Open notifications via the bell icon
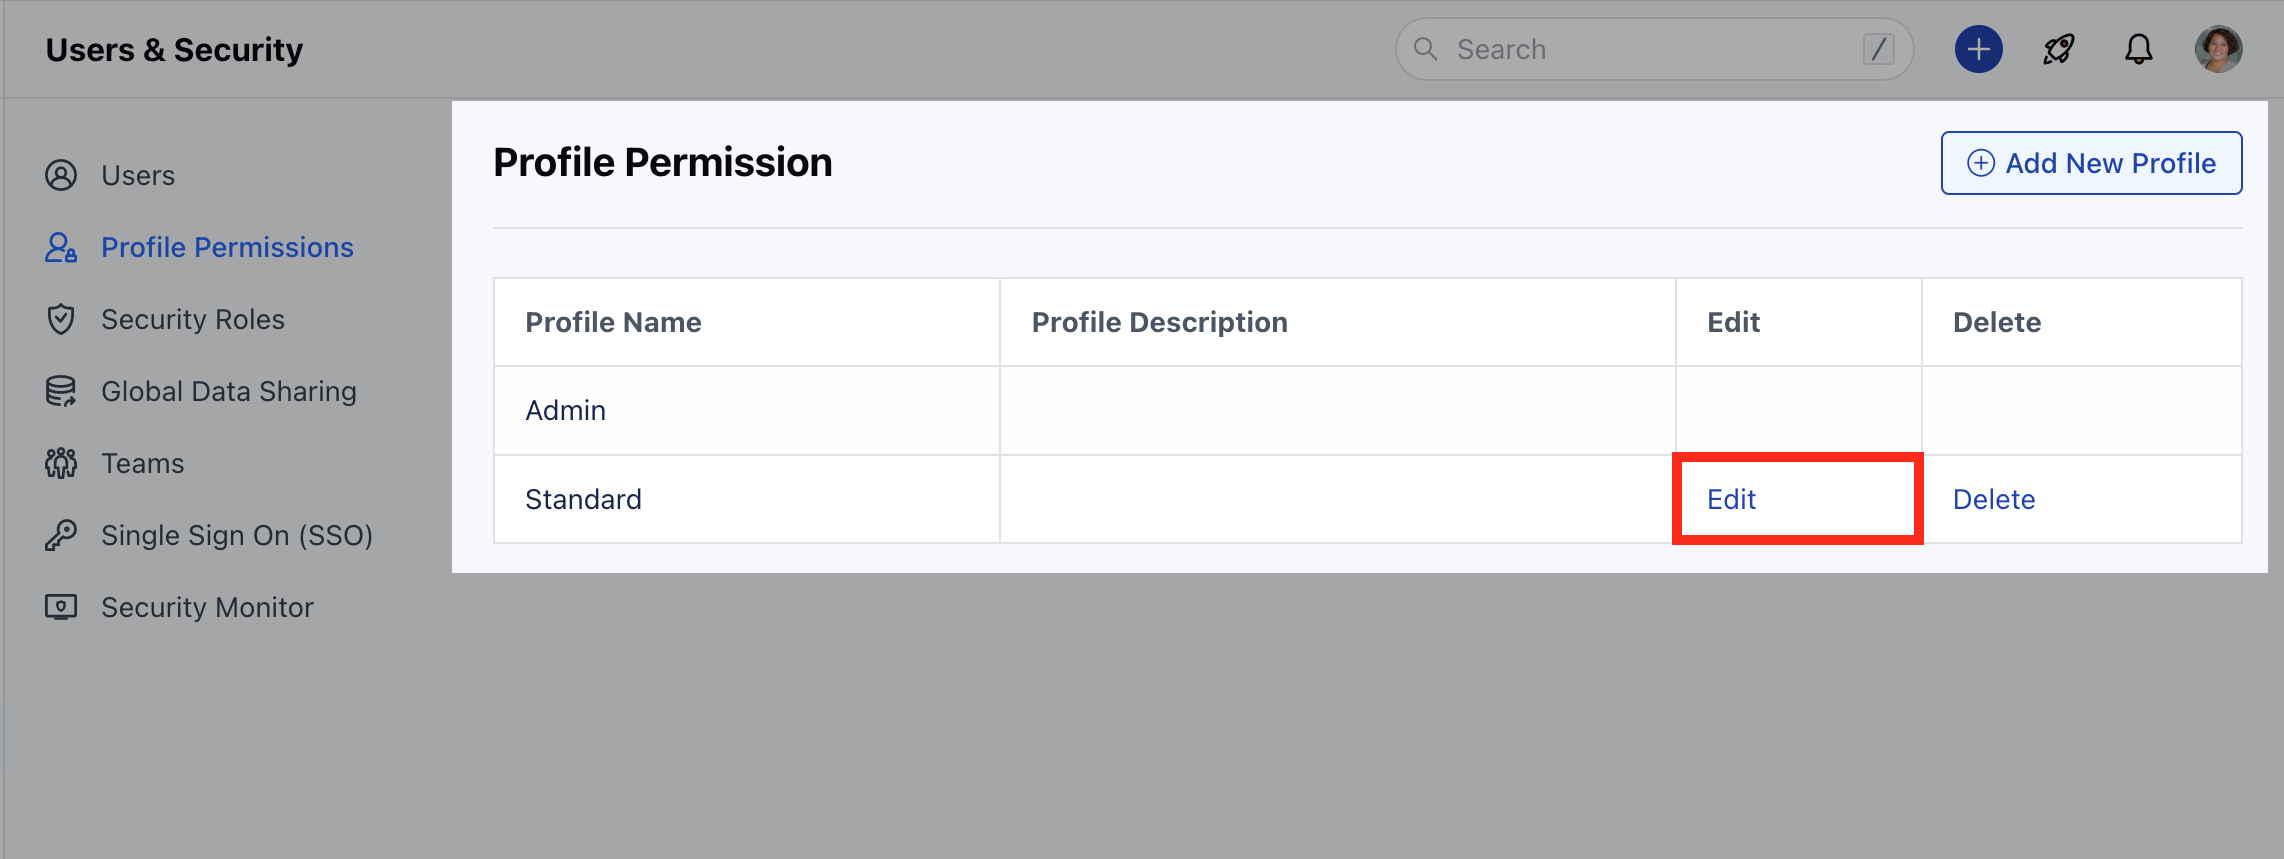This screenshot has height=859, width=2284. (2138, 48)
